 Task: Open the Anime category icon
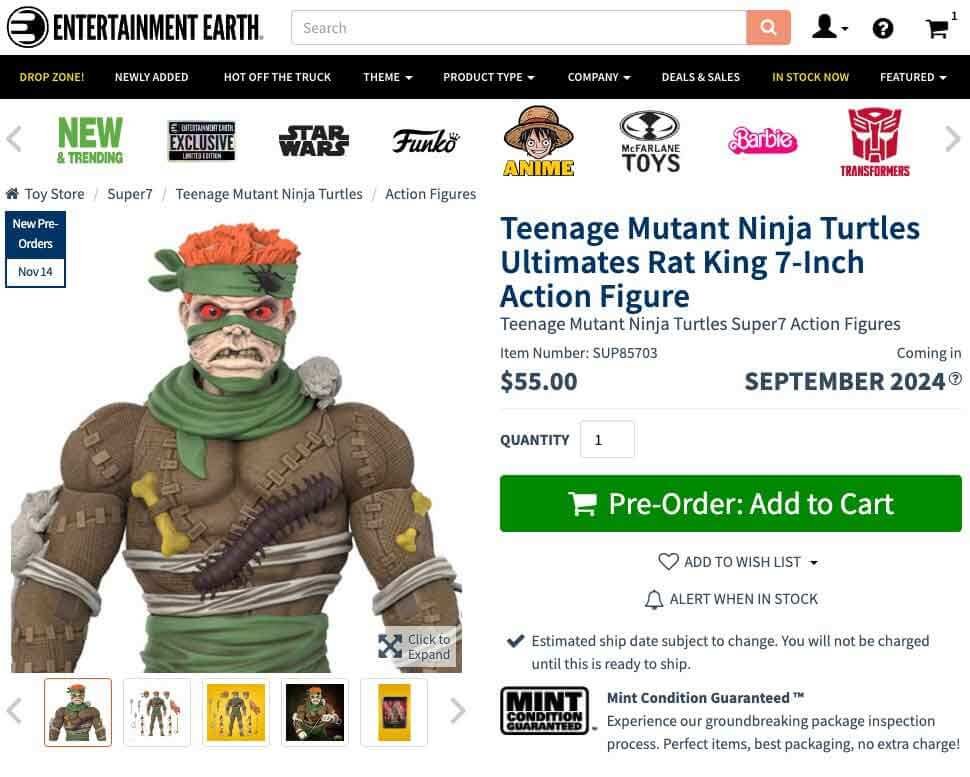pos(537,141)
